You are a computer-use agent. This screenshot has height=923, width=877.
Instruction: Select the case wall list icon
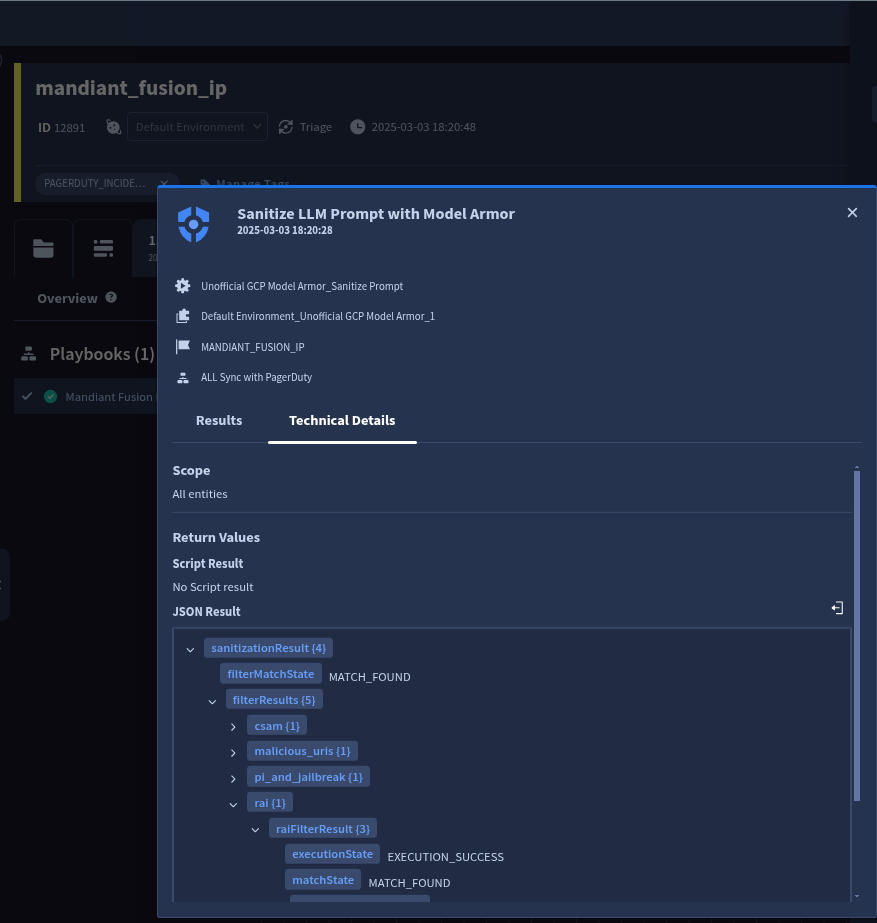click(x=102, y=248)
